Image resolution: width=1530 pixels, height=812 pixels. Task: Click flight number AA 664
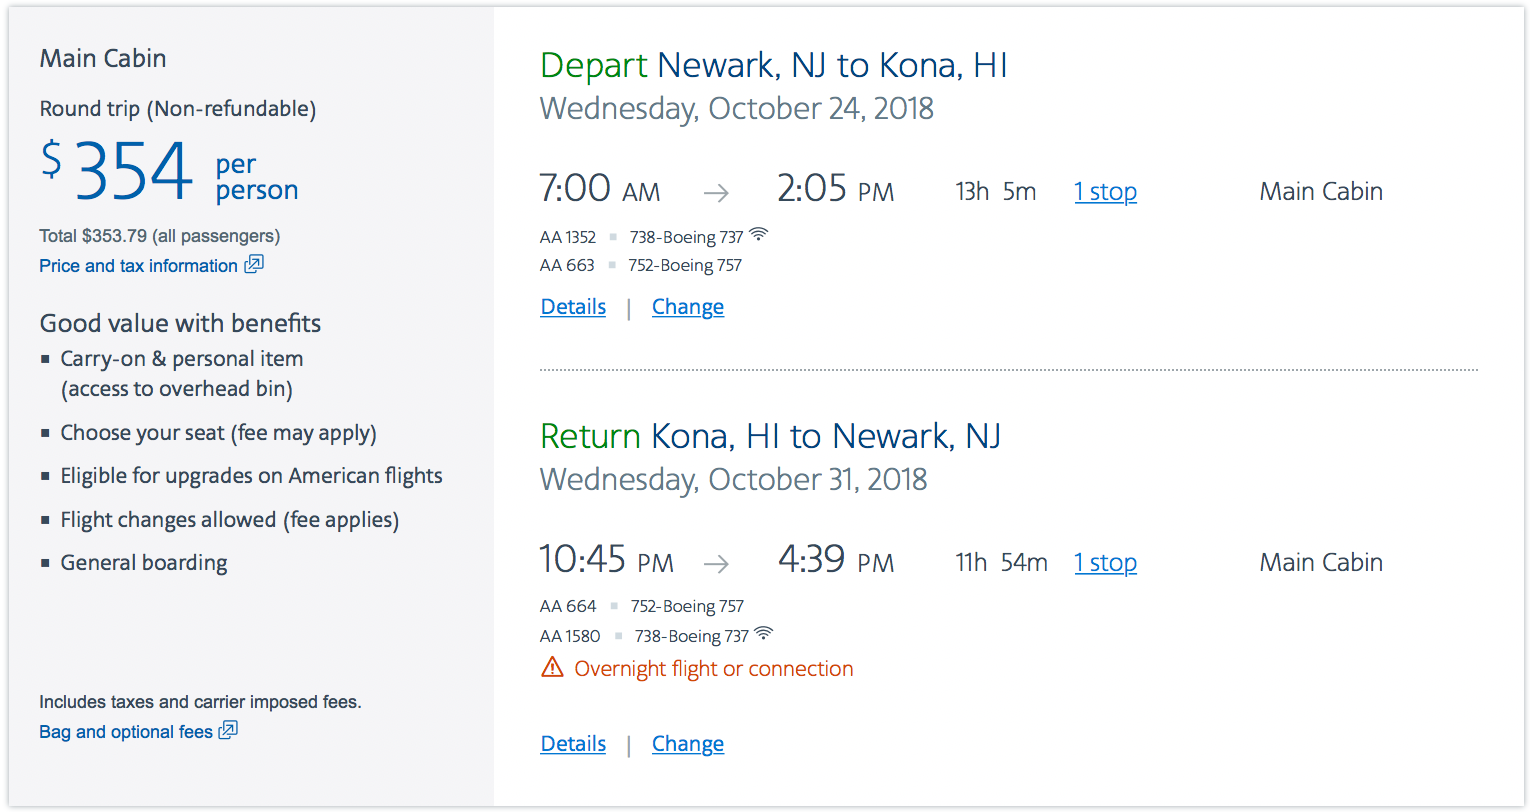(x=568, y=606)
